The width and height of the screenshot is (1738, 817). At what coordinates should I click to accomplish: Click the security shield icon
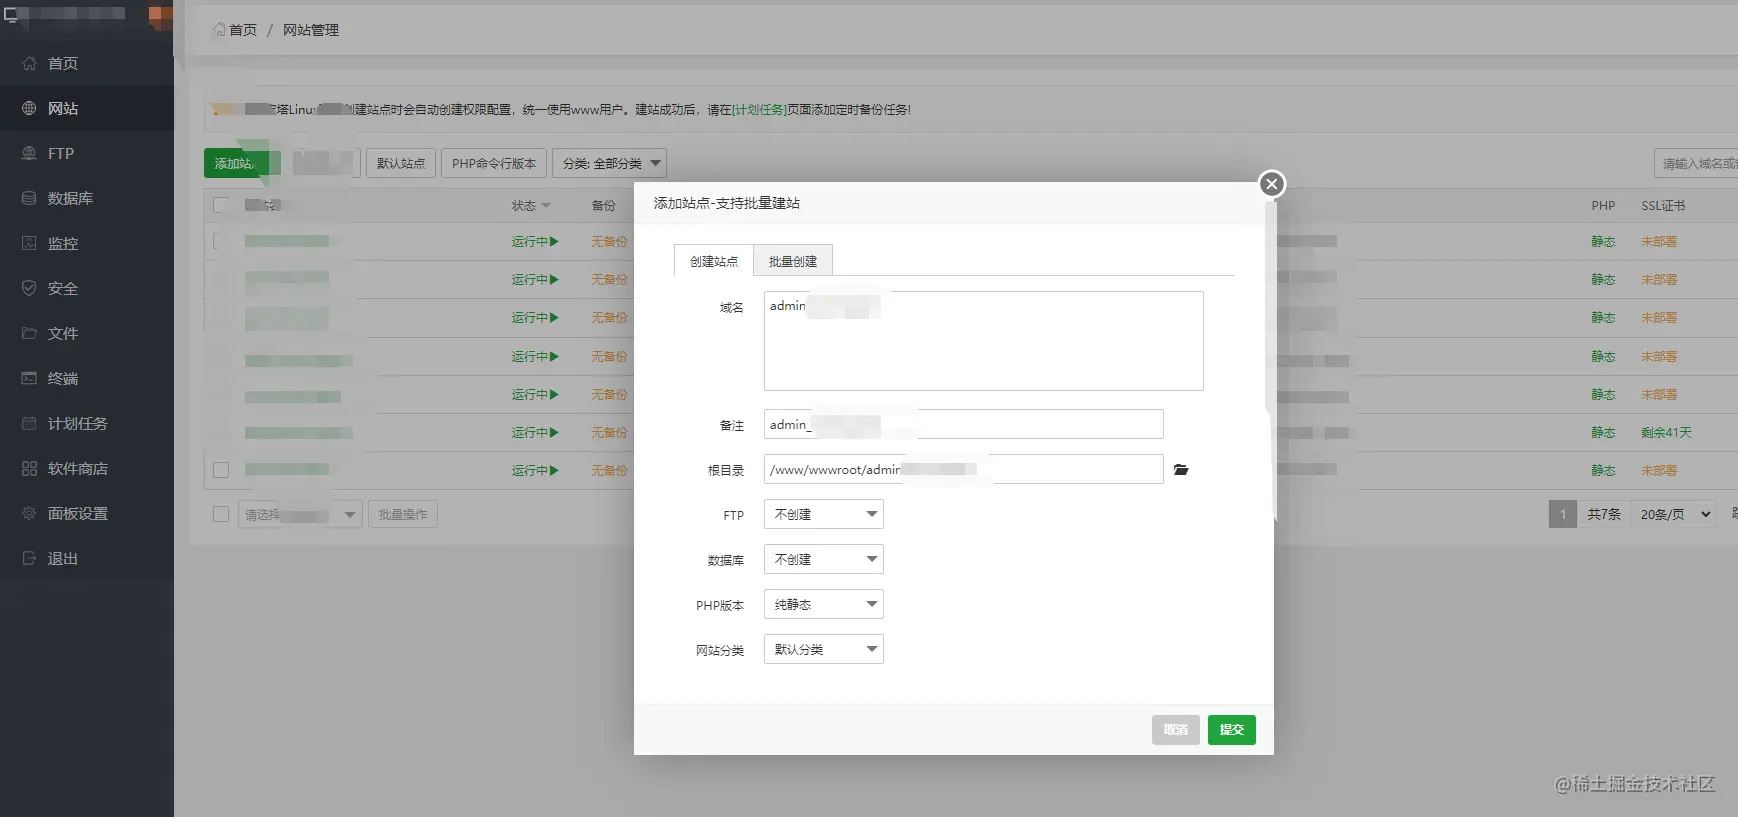pyautogui.click(x=29, y=288)
